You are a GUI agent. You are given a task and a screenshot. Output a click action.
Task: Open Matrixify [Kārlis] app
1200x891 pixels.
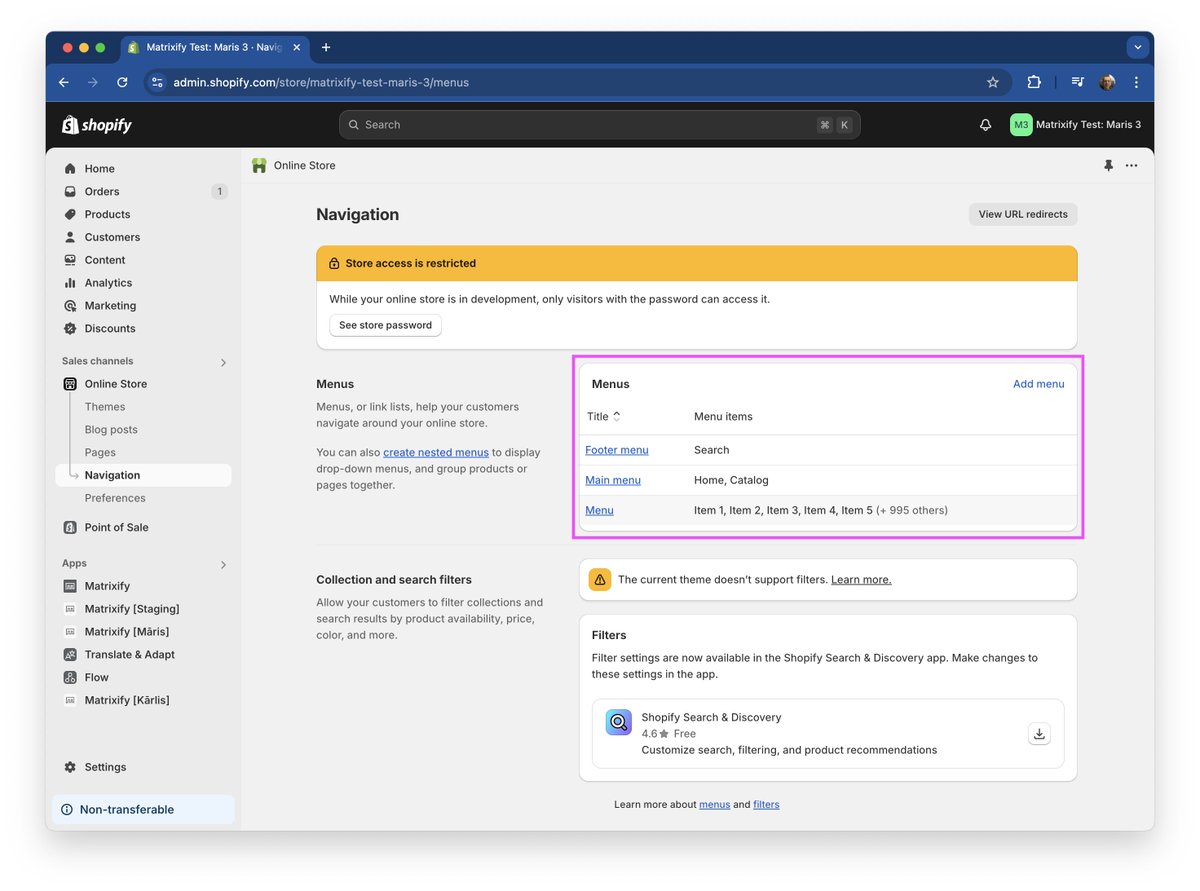tap(127, 700)
